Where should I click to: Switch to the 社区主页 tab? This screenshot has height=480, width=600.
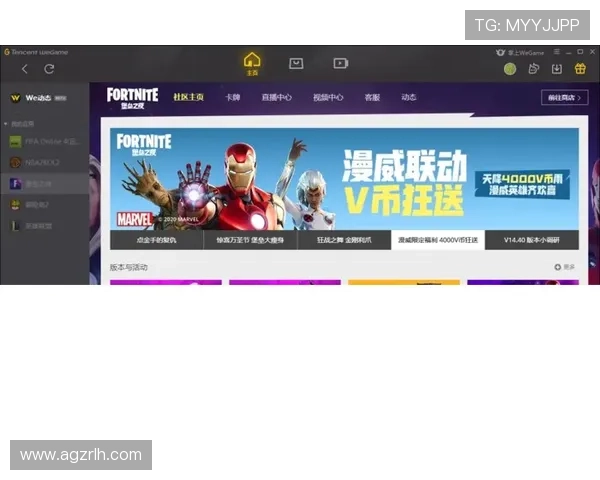[x=188, y=97]
